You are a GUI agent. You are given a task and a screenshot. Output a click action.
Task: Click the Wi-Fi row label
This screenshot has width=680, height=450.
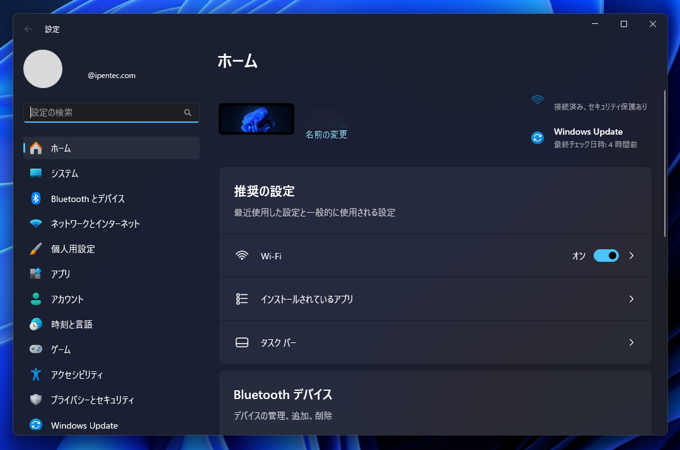[x=271, y=256]
